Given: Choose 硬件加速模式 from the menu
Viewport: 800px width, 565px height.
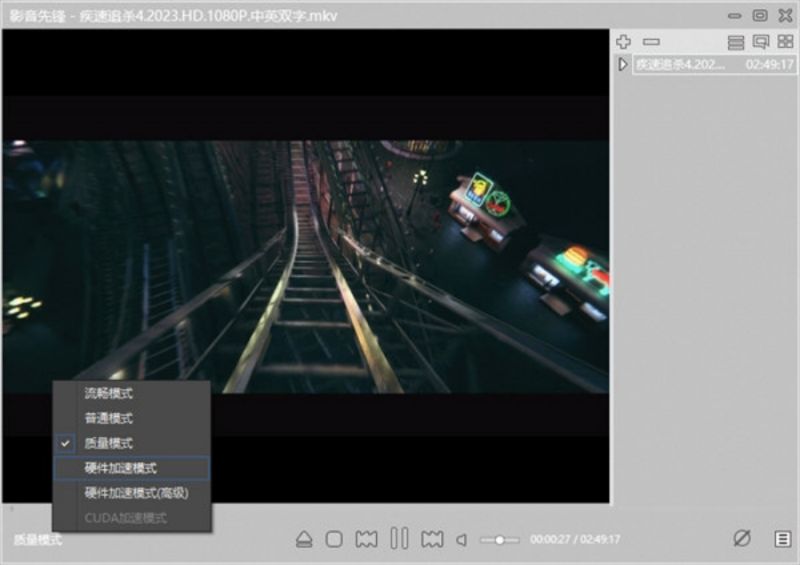Looking at the screenshot, I should coord(132,468).
